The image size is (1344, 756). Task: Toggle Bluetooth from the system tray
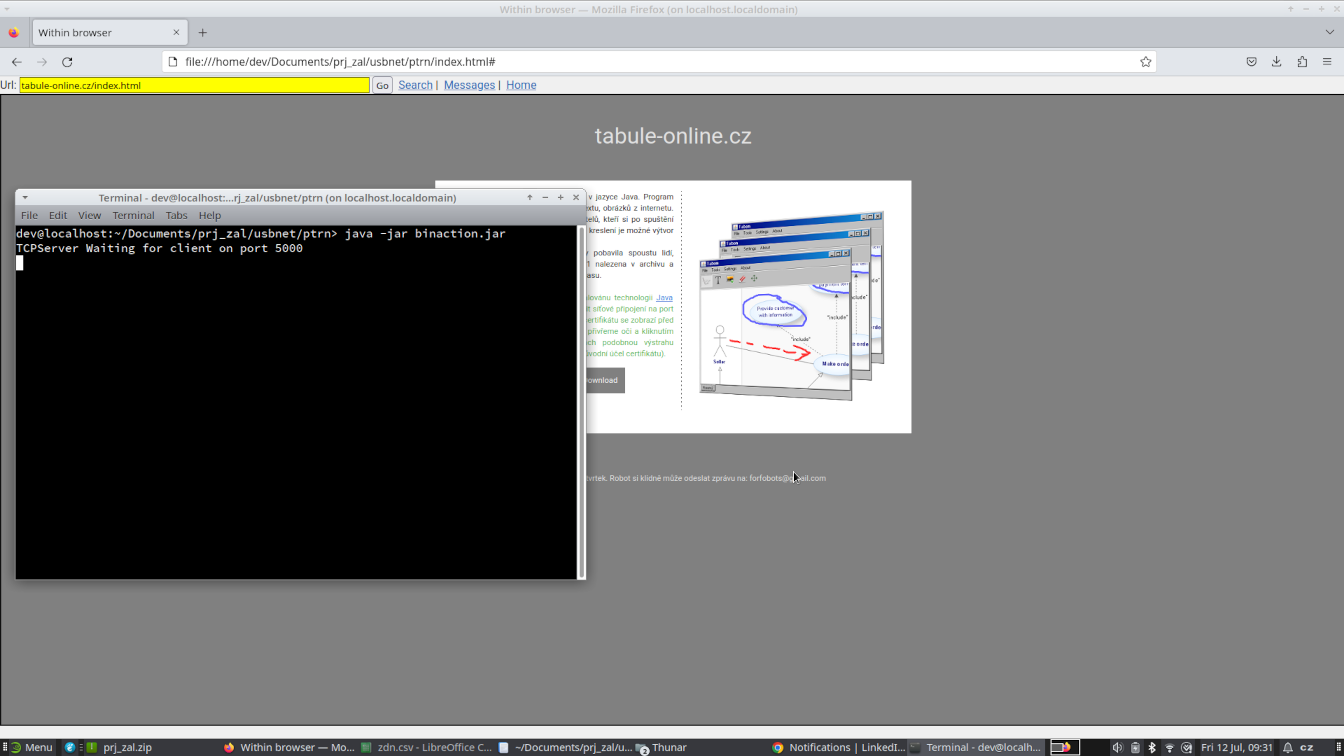tap(1151, 747)
